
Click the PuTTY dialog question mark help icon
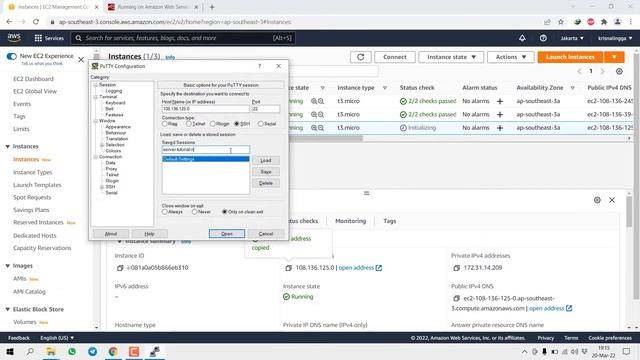pyautogui.click(x=260, y=66)
